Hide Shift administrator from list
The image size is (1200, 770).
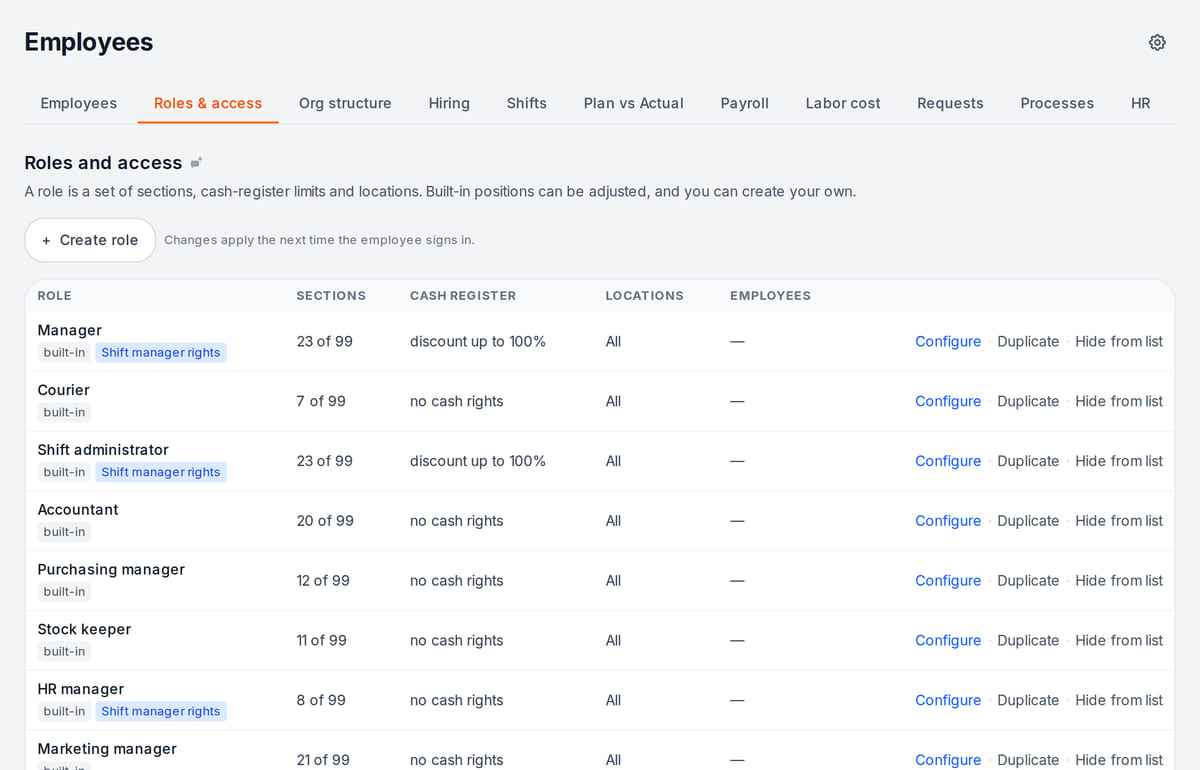1119,461
